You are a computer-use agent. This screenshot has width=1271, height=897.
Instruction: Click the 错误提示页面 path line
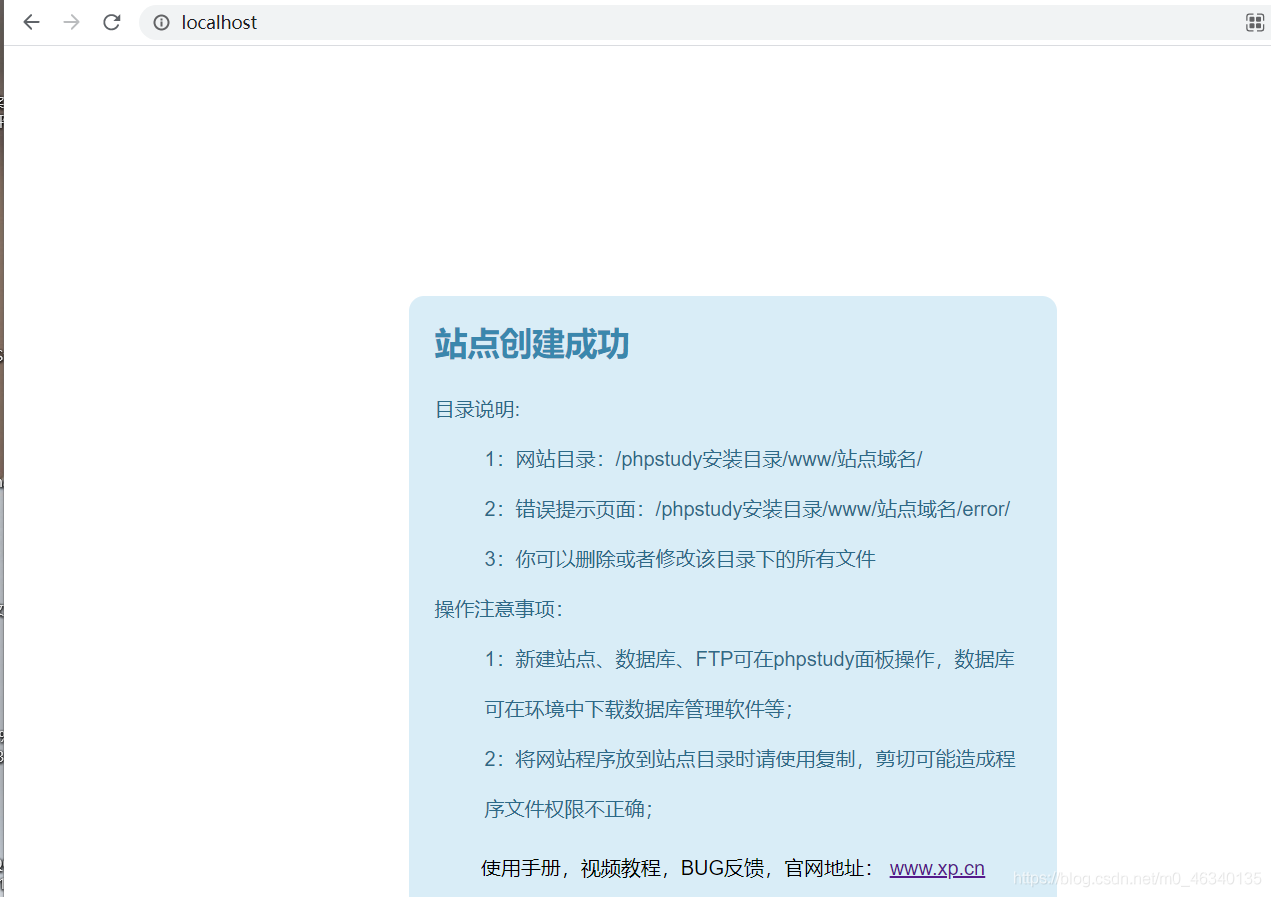(747, 509)
